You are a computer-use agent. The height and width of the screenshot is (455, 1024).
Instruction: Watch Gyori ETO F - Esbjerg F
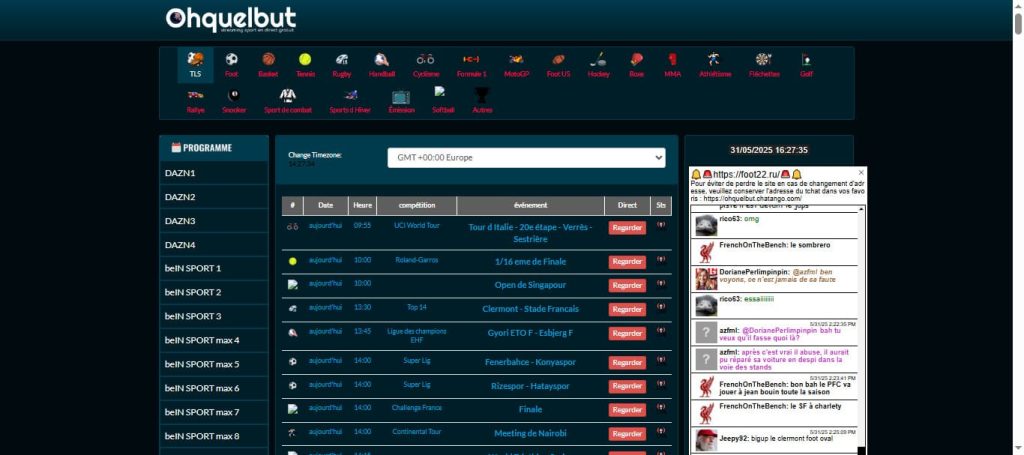point(628,333)
